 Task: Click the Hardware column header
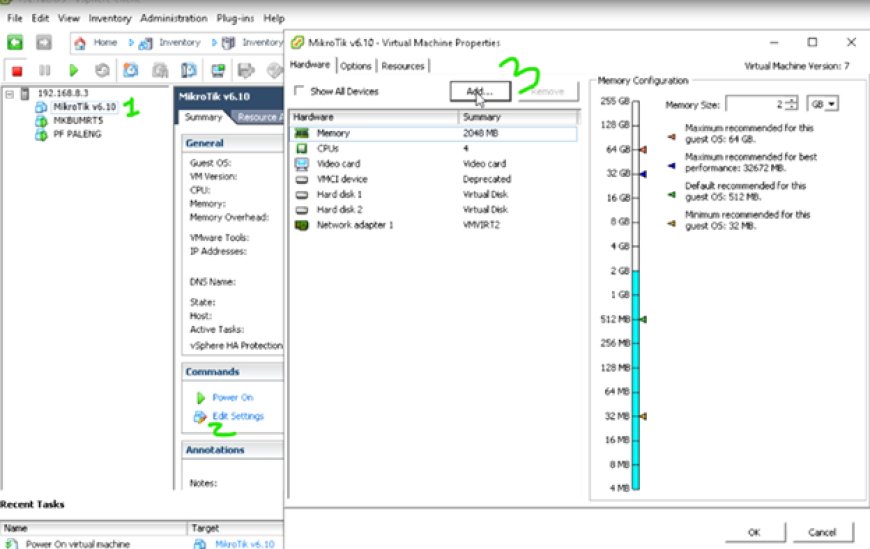(375, 117)
